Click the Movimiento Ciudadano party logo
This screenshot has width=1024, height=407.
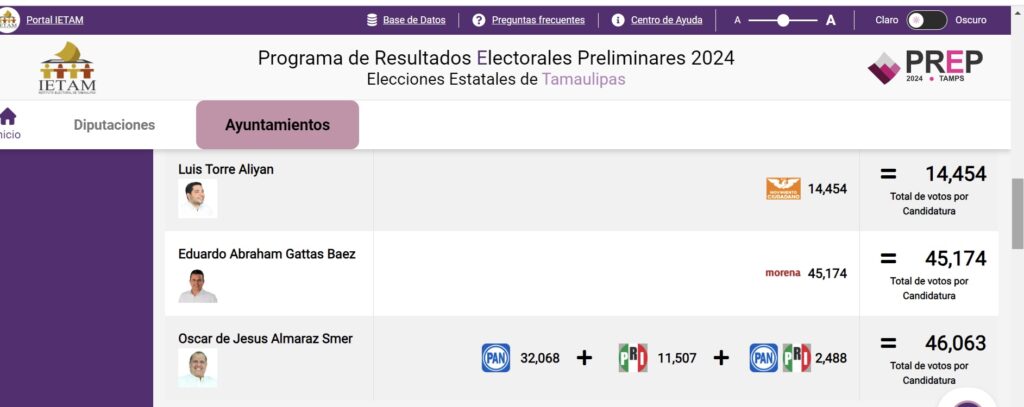(783, 189)
